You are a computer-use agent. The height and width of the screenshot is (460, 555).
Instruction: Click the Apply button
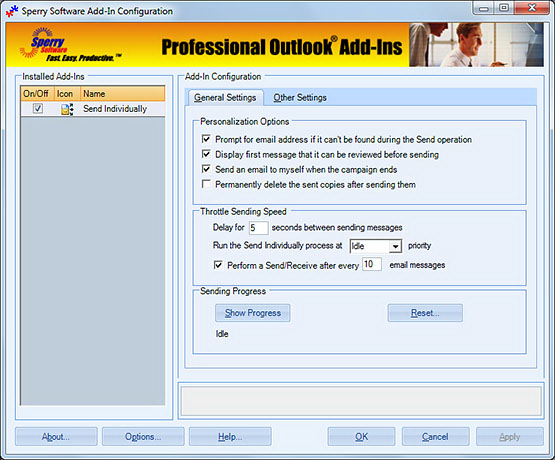coord(510,437)
